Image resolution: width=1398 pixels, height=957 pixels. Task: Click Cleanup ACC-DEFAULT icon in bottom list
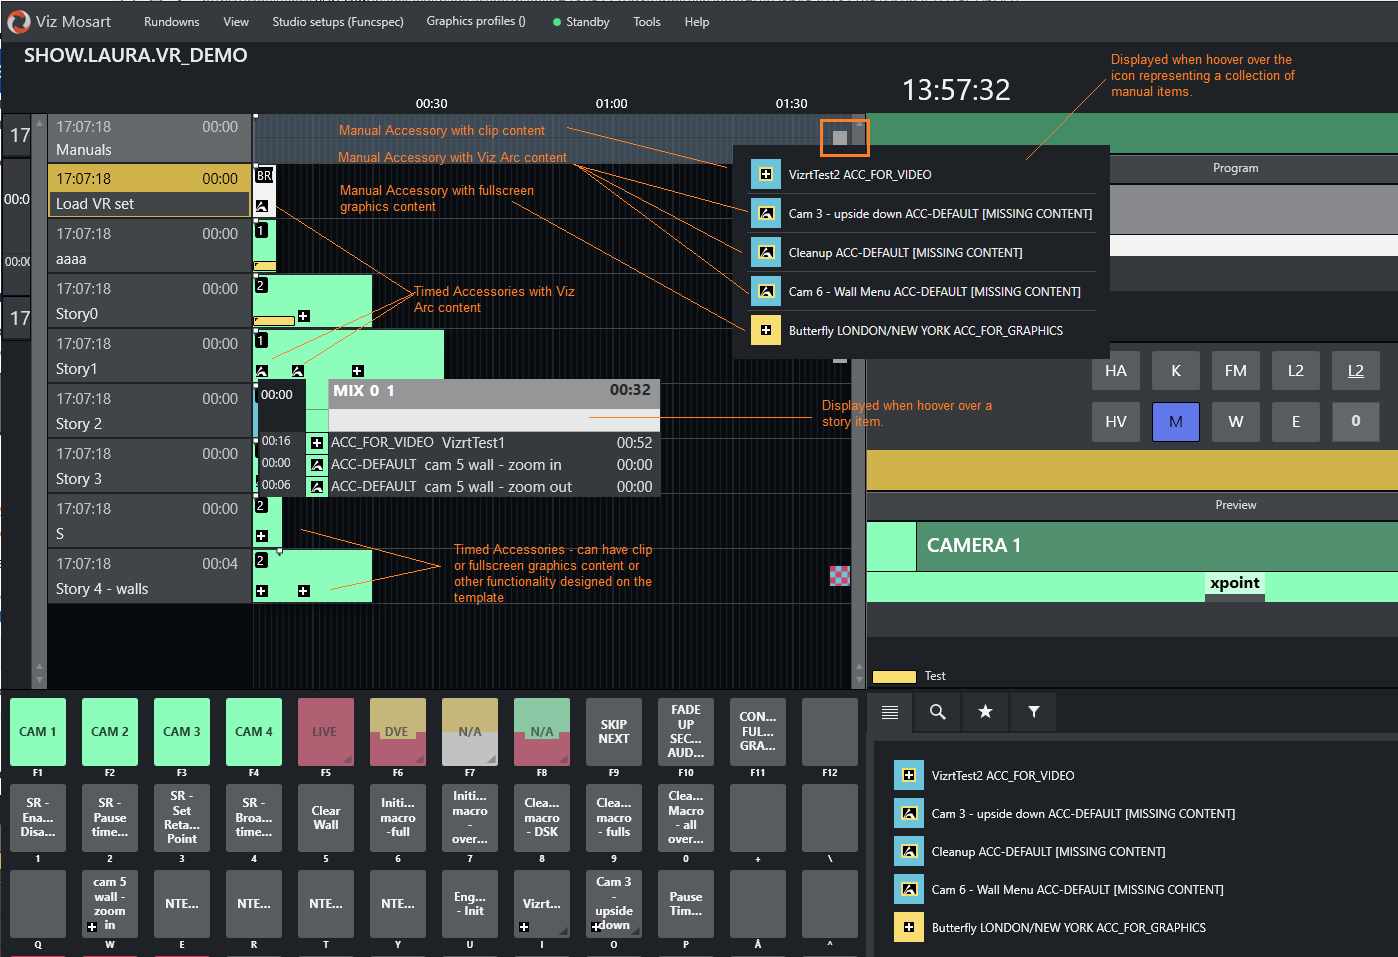point(909,851)
